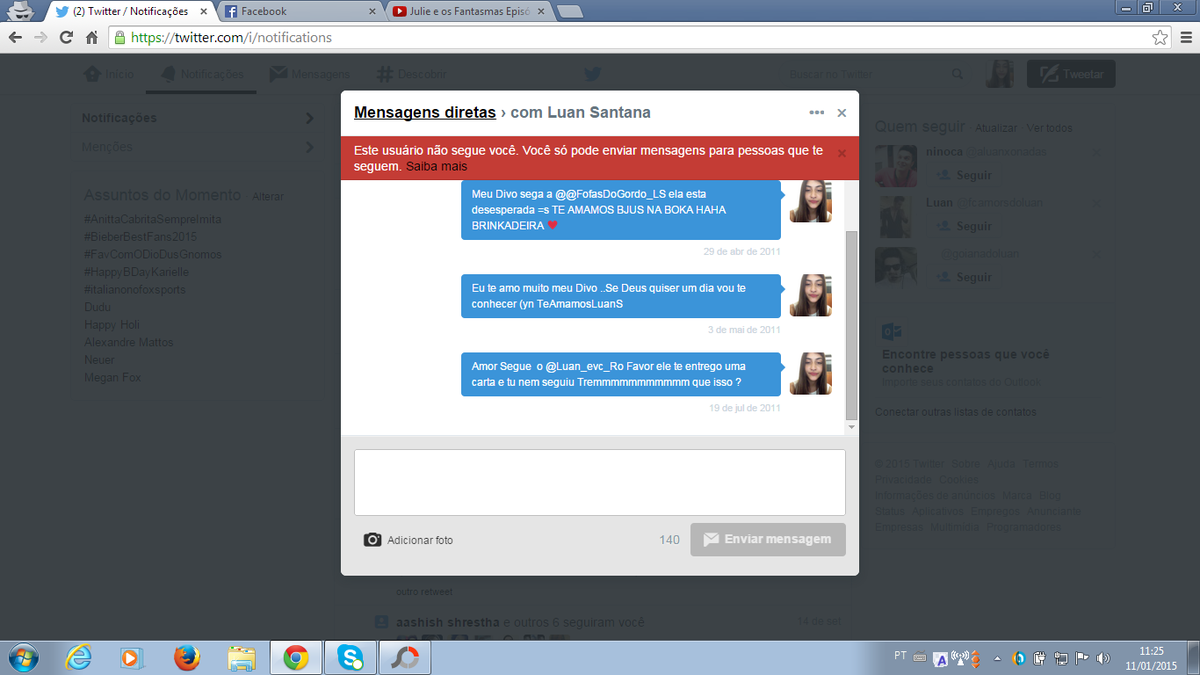Expand Menções in the left sidebar

pos(199,147)
